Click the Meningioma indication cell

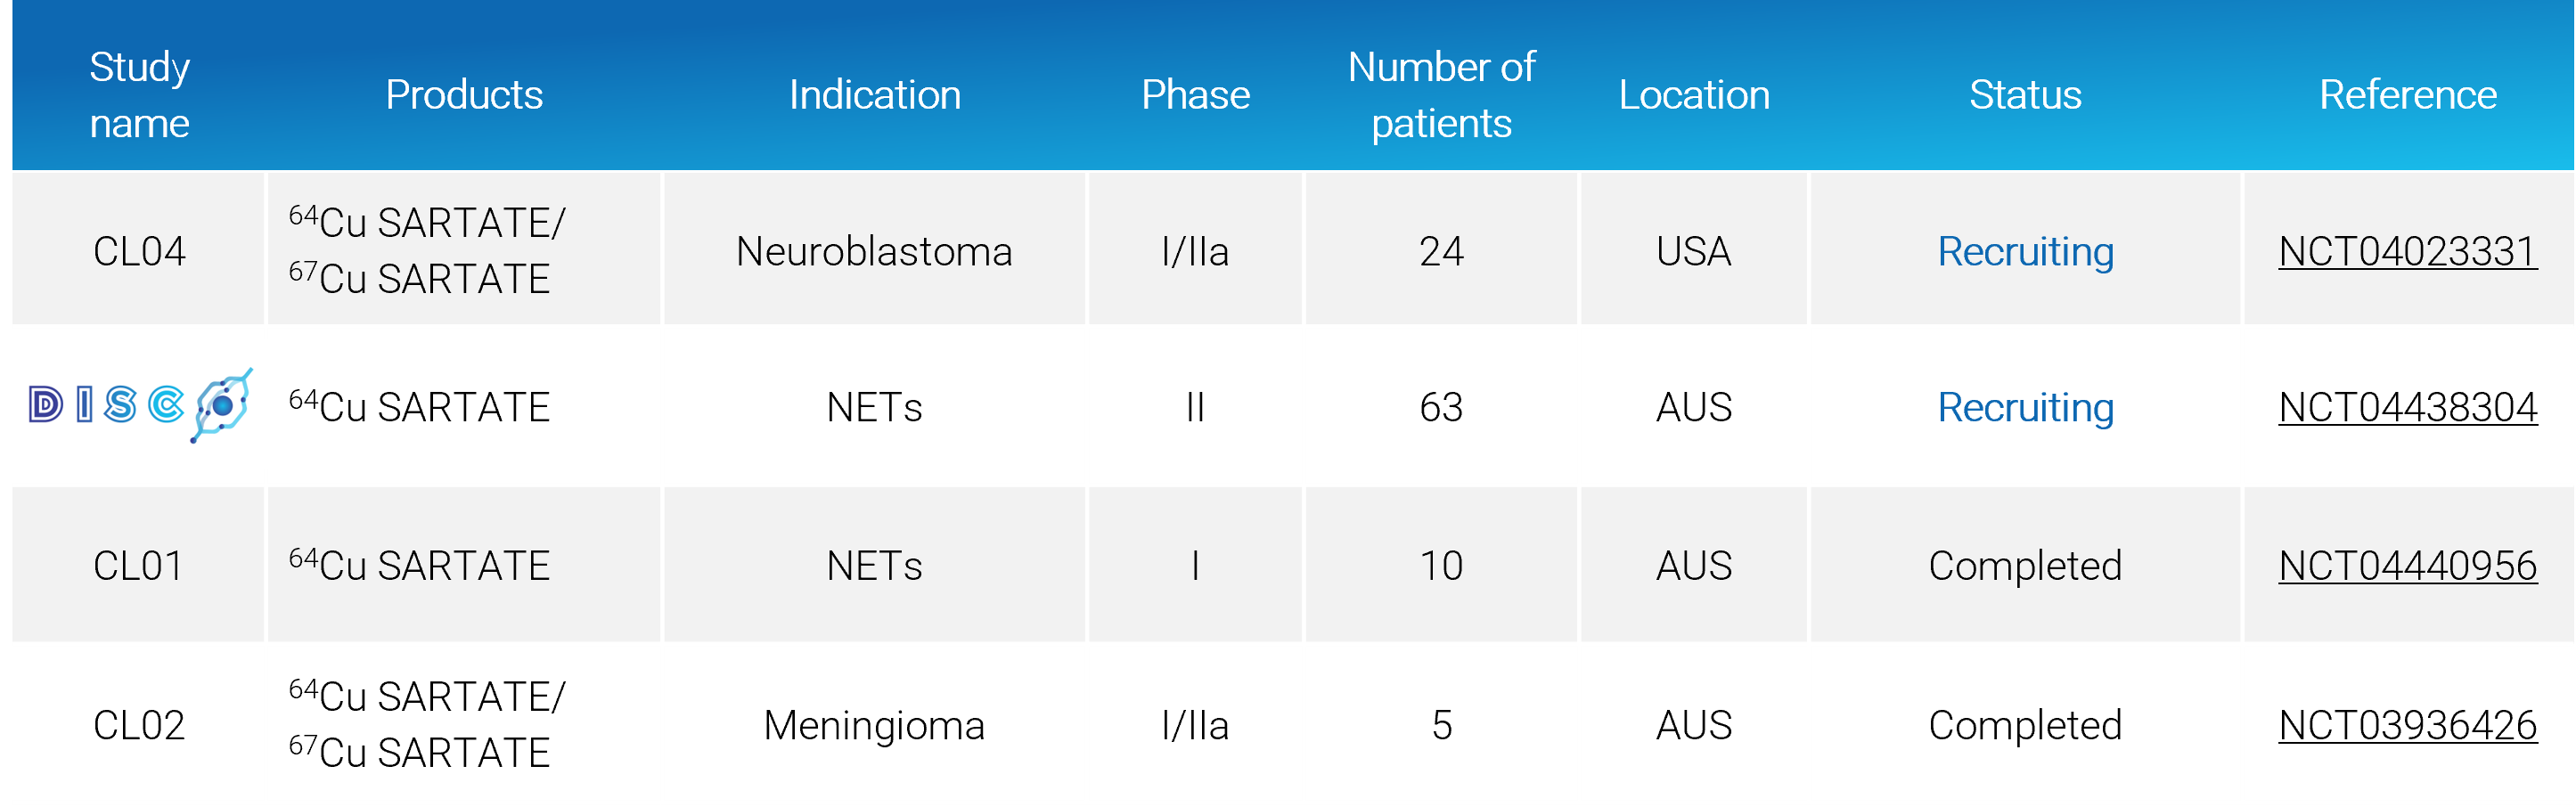coord(874,725)
